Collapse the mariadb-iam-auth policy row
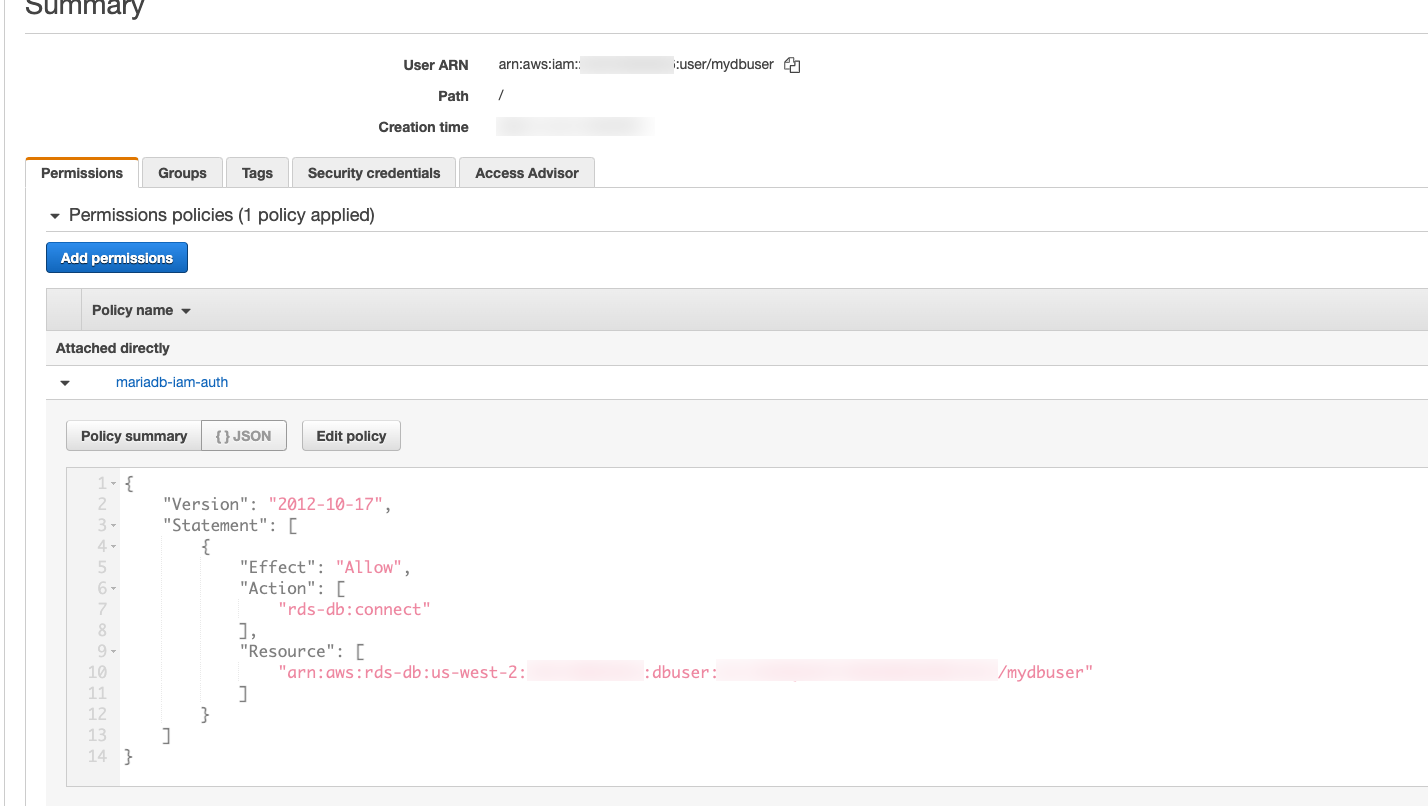This screenshot has height=806, width=1428. click(x=65, y=383)
